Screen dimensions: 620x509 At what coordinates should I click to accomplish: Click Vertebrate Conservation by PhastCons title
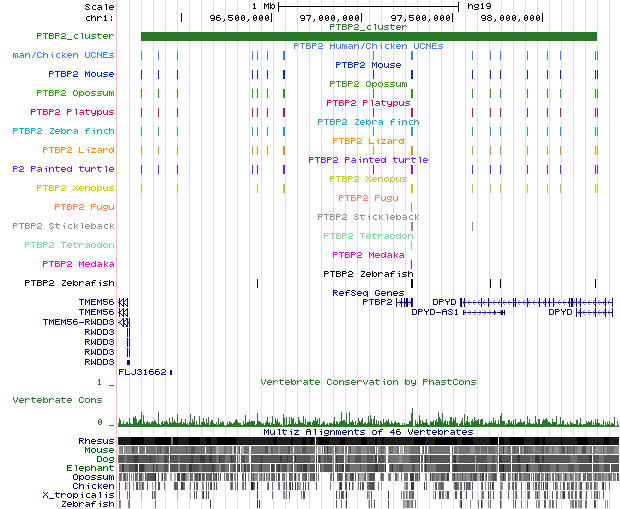(368, 382)
